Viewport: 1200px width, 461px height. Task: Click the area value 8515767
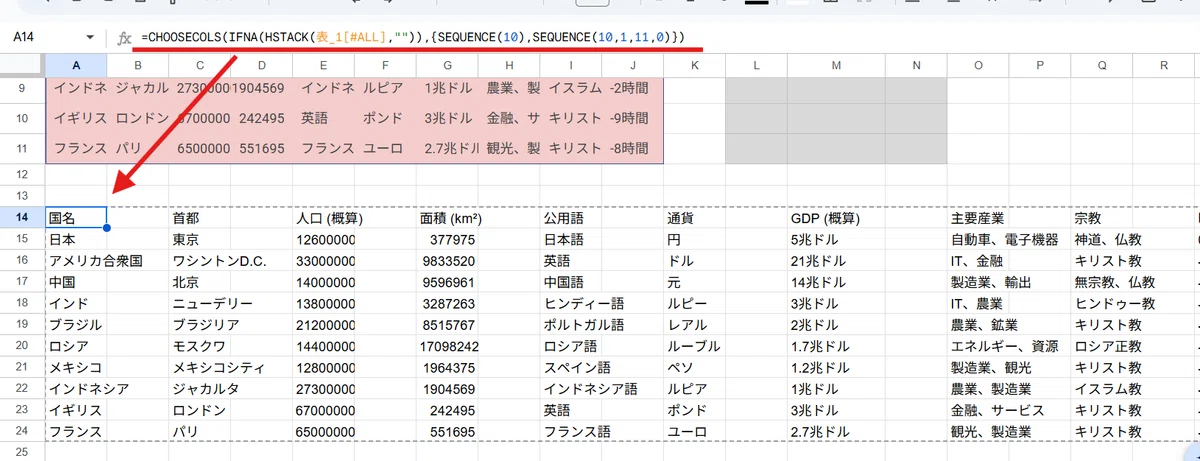447,325
